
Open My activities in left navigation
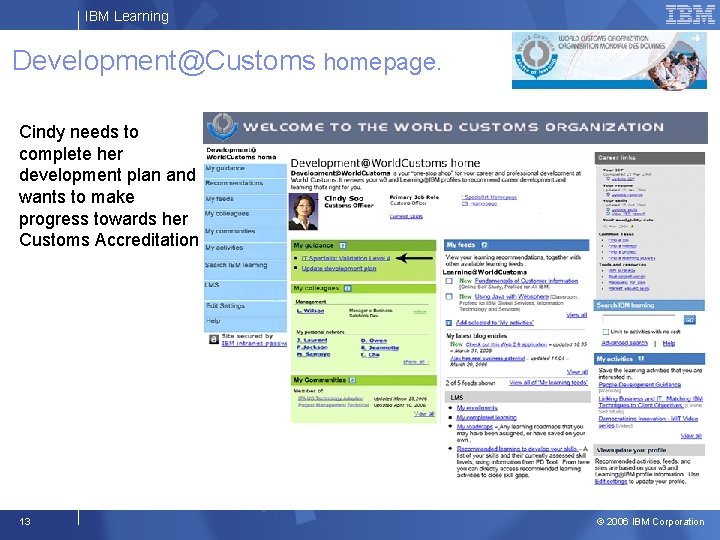(245, 248)
